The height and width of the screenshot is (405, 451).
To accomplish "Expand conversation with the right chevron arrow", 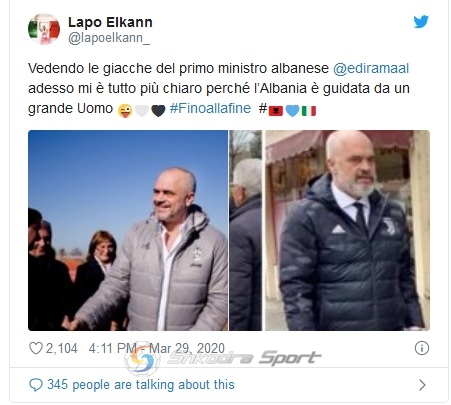I will [x=422, y=385].
